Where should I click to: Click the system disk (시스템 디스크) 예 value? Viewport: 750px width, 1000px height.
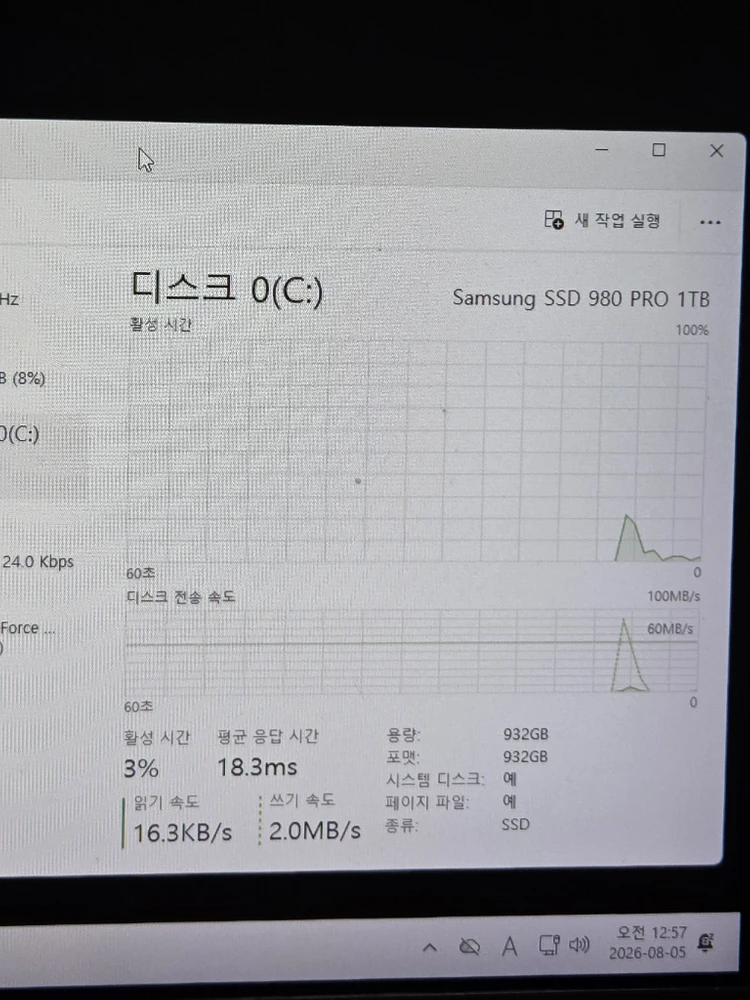coord(510,779)
